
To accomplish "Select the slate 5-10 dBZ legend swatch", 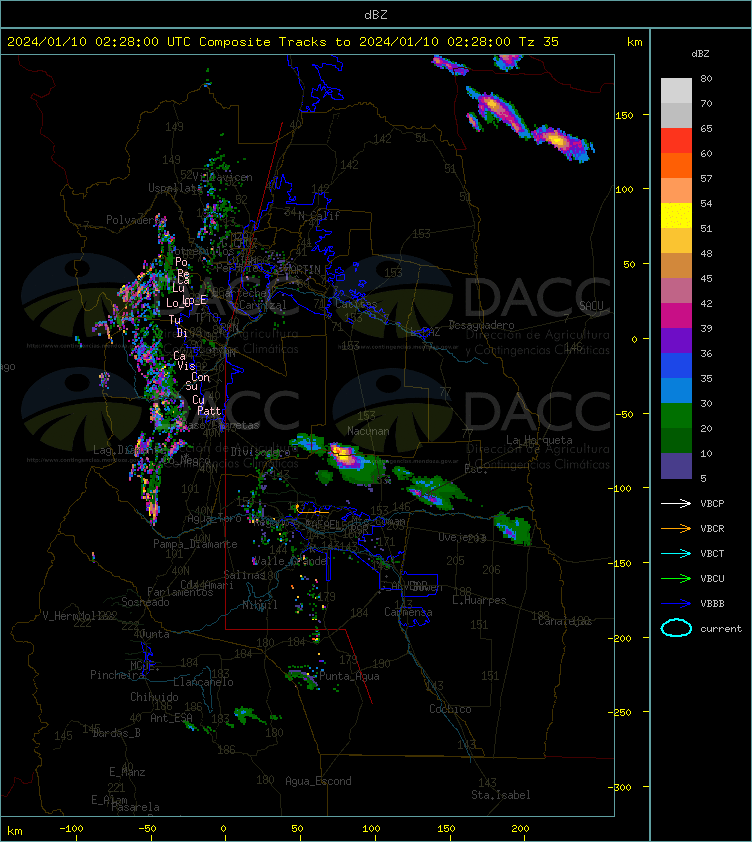I will click(x=676, y=466).
